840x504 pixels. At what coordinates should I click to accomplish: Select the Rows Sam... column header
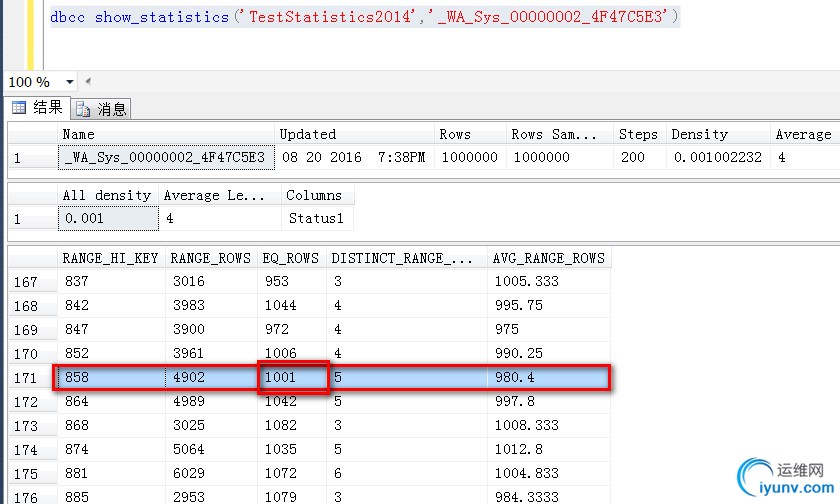coord(560,134)
